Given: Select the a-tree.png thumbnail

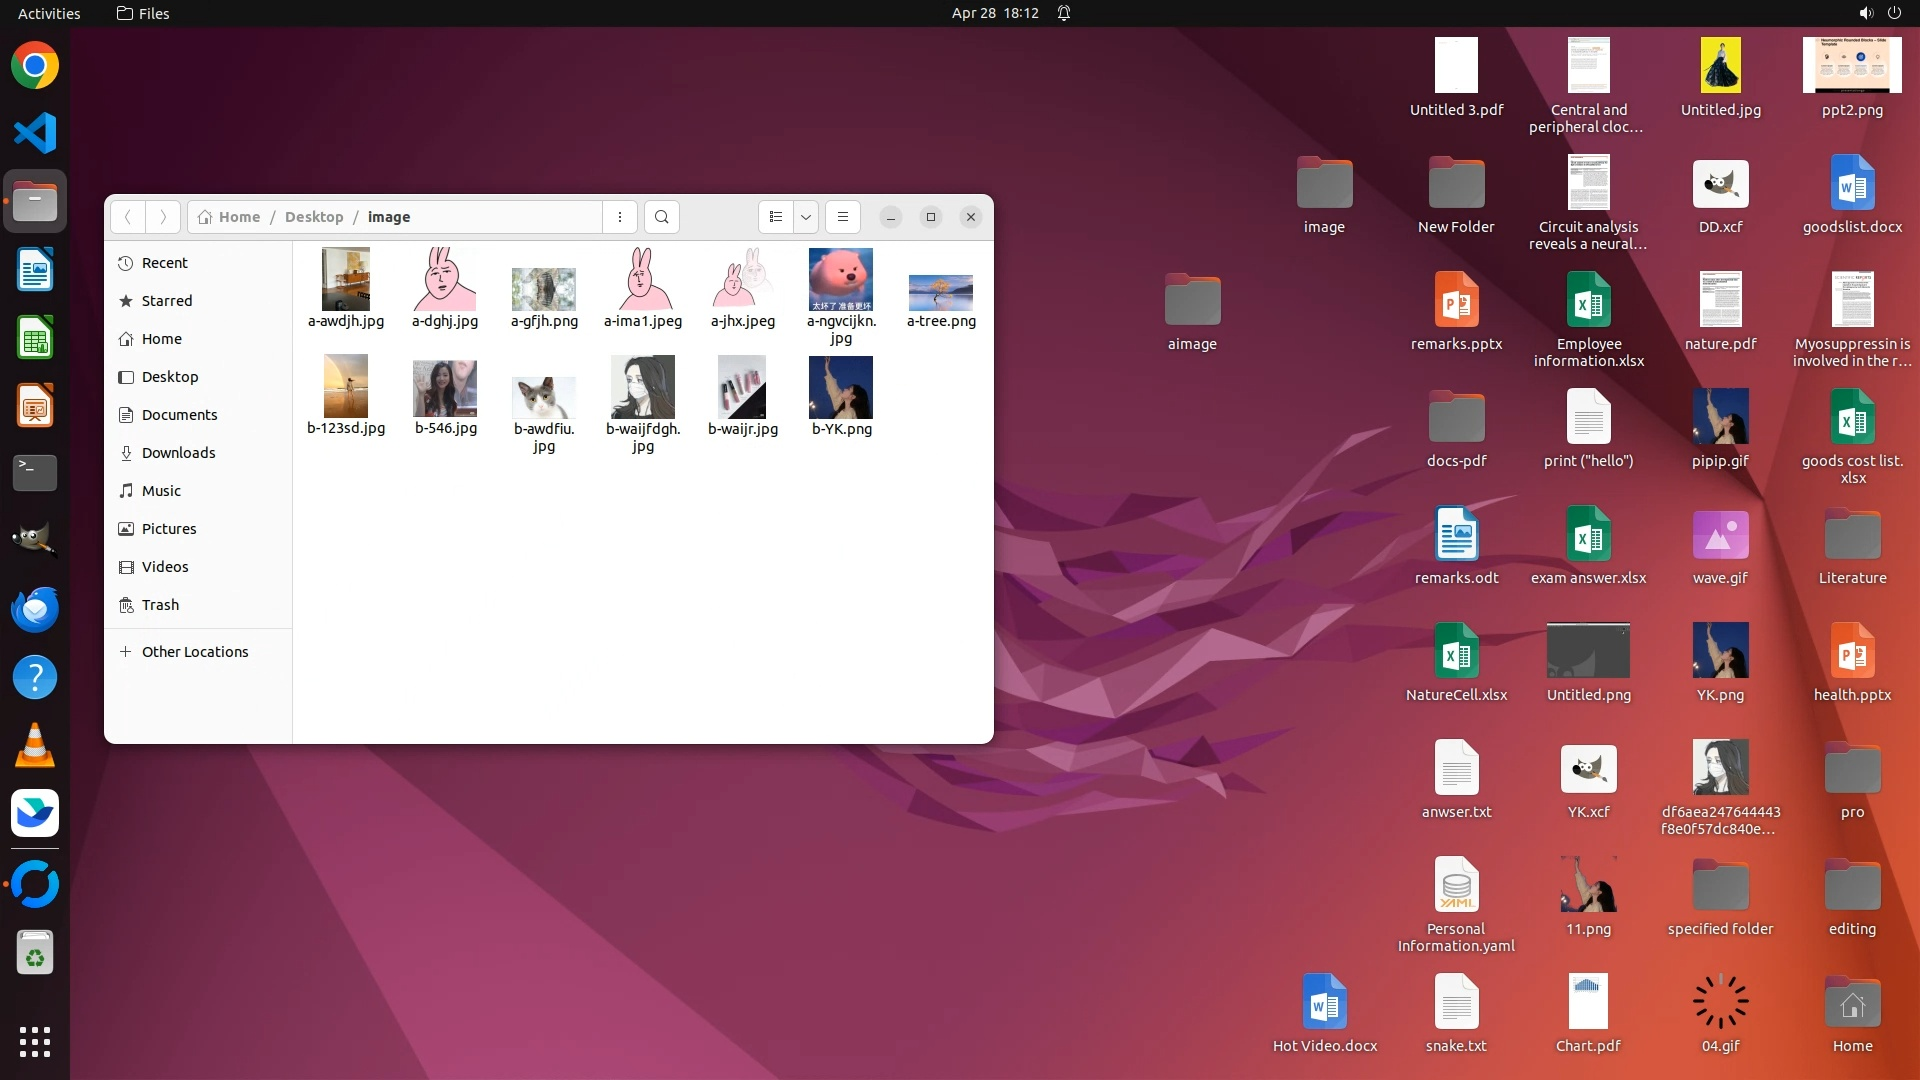Looking at the screenshot, I should [x=940, y=293].
